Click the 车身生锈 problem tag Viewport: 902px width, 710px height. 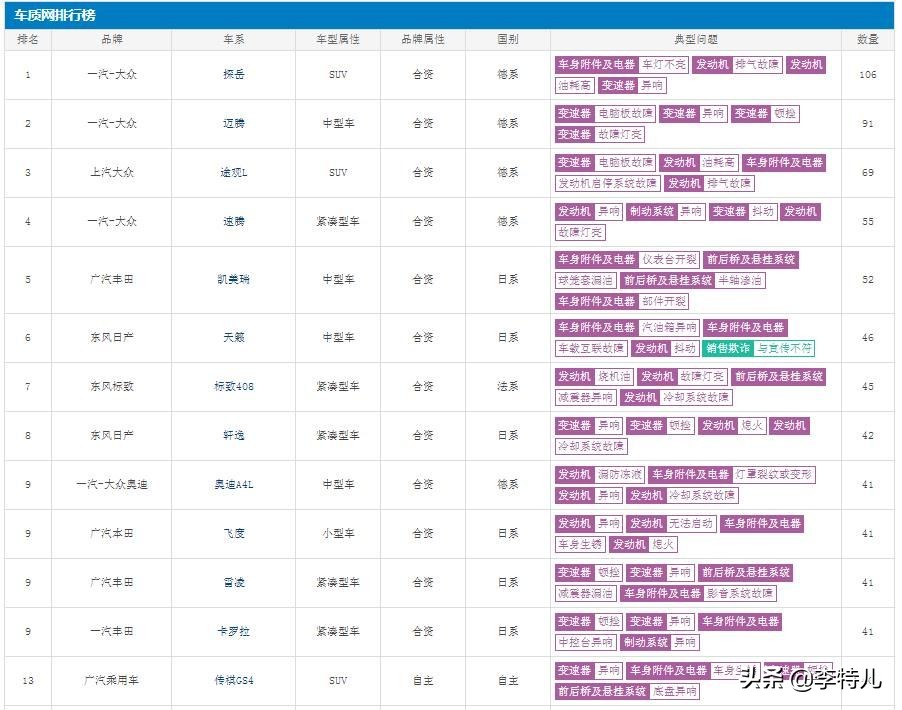580,544
